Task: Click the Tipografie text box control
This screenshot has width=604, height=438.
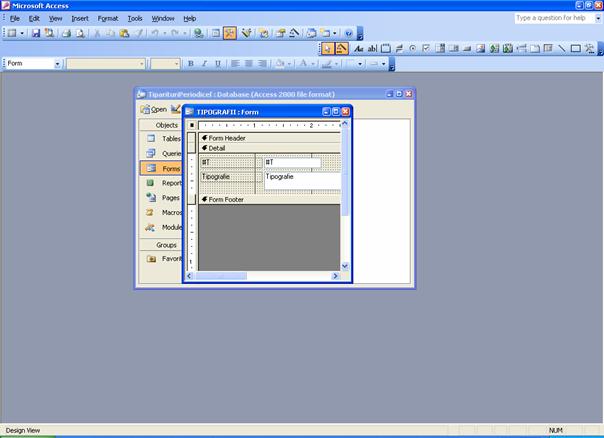Action: click(300, 177)
